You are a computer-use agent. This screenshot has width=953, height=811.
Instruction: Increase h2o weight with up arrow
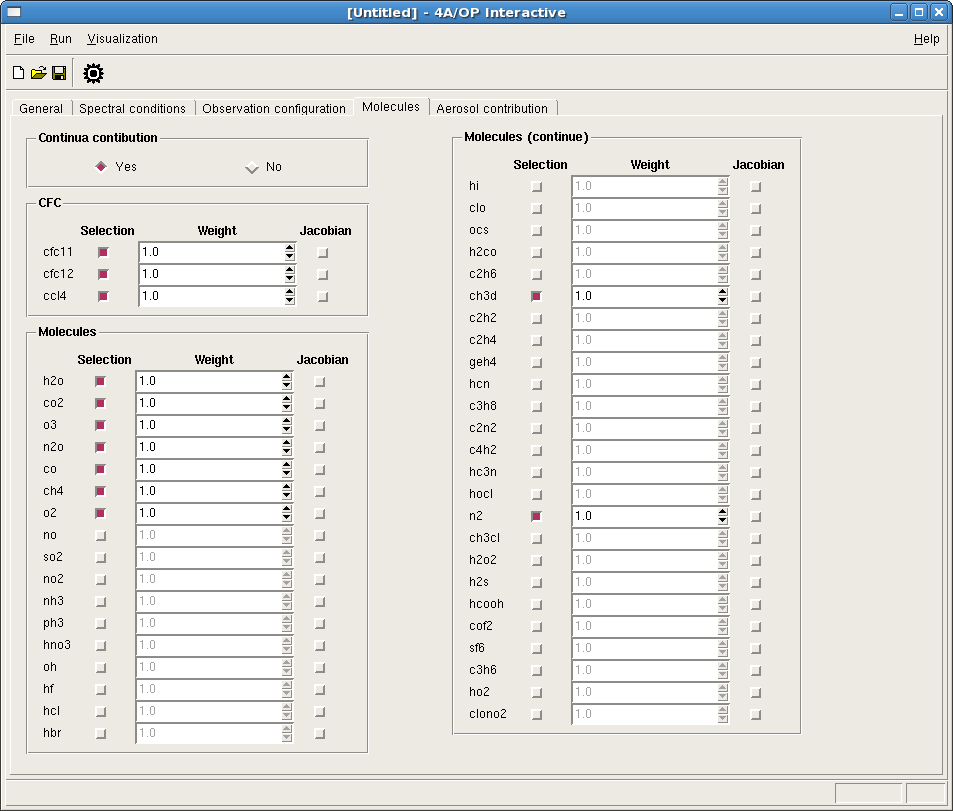[x=286, y=377]
